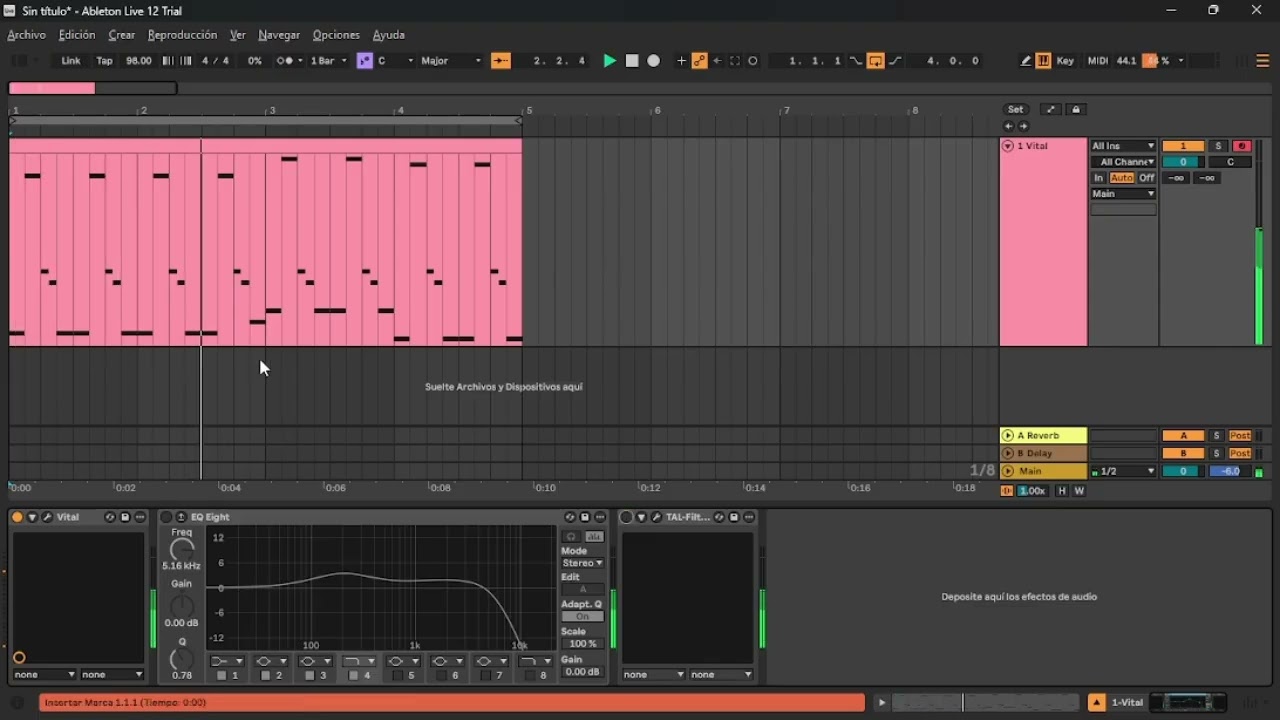Open the browser toggle at top right

point(1263,61)
